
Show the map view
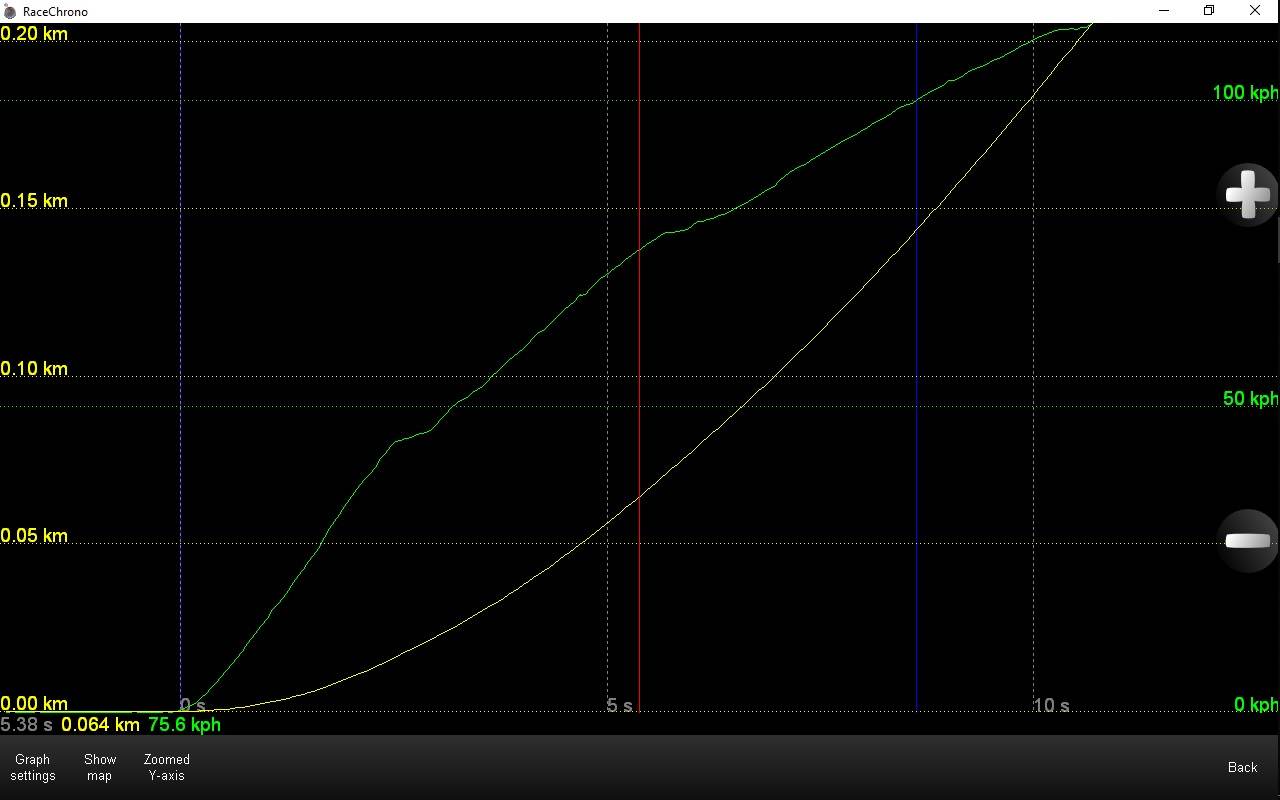point(100,767)
